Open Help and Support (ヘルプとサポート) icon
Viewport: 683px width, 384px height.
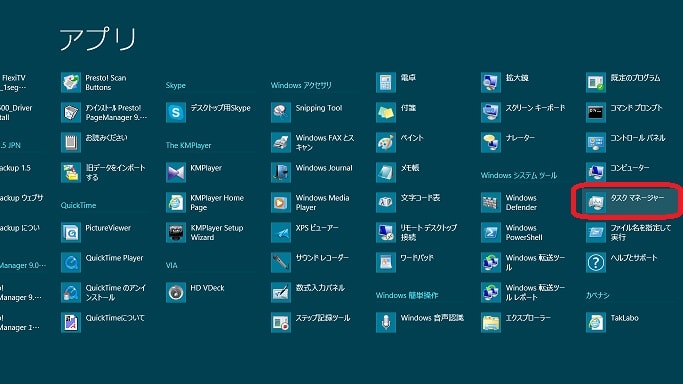click(595, 263)
